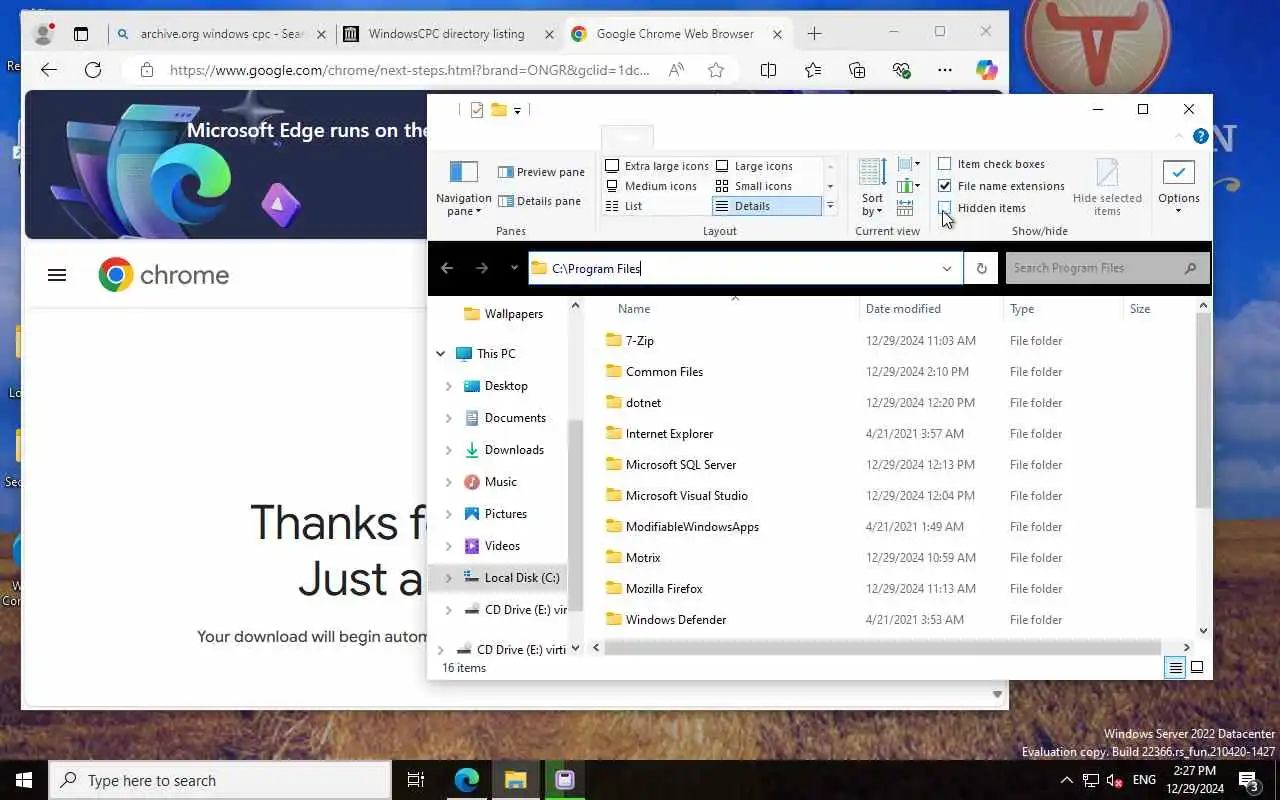Select Google Chrome Web Browser tab
Image resolution: width=1280 pixels, height=800 pixels.
[677, 34]
